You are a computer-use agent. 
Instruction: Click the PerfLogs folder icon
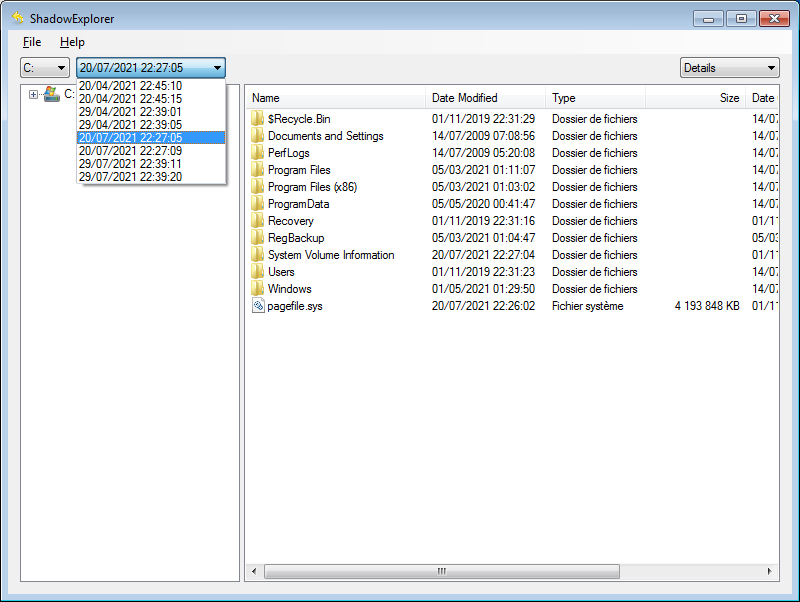point(258,153)
